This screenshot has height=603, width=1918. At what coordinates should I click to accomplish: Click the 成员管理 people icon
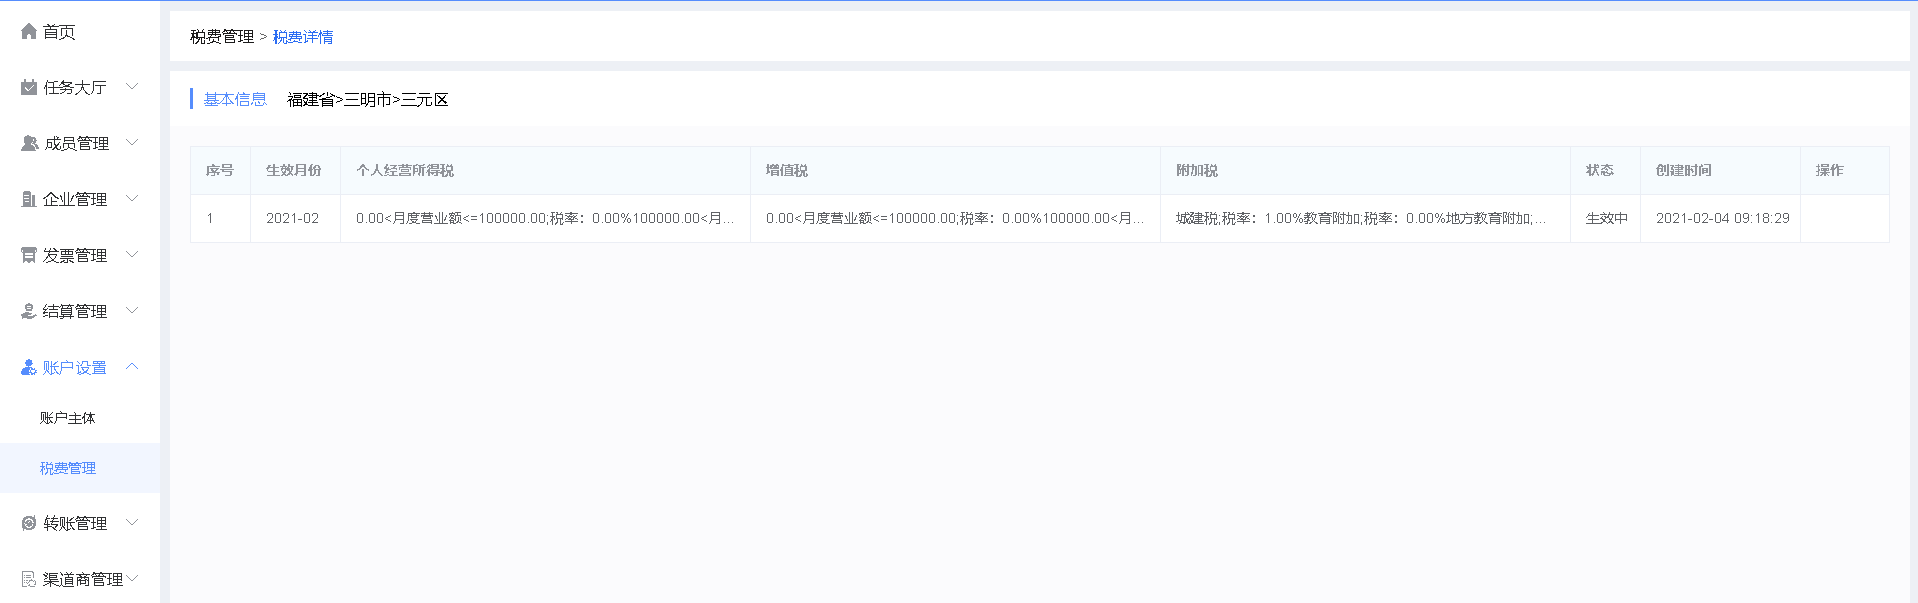click(29, 144)
